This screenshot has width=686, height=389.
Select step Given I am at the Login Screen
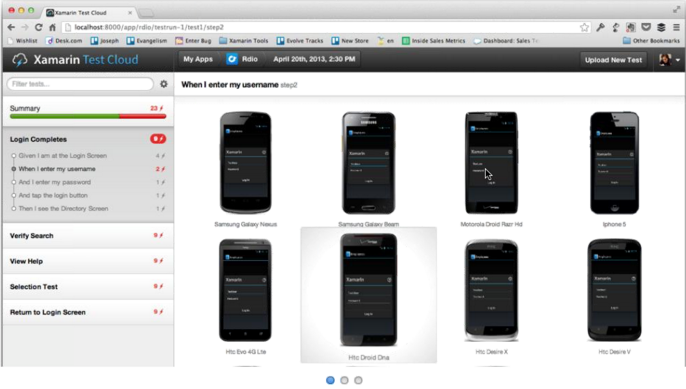[x=88, y=155]
